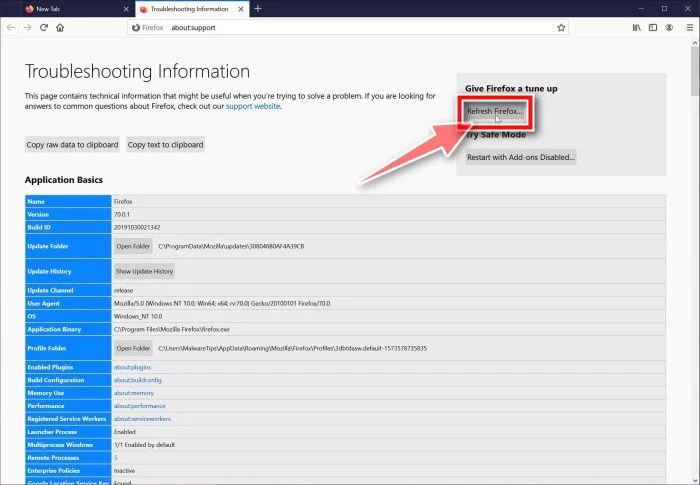Image resolution: width=700 pixels, height=485 pixels.
Task: Open the about:memory link
Action: click(x=133, y=393)
